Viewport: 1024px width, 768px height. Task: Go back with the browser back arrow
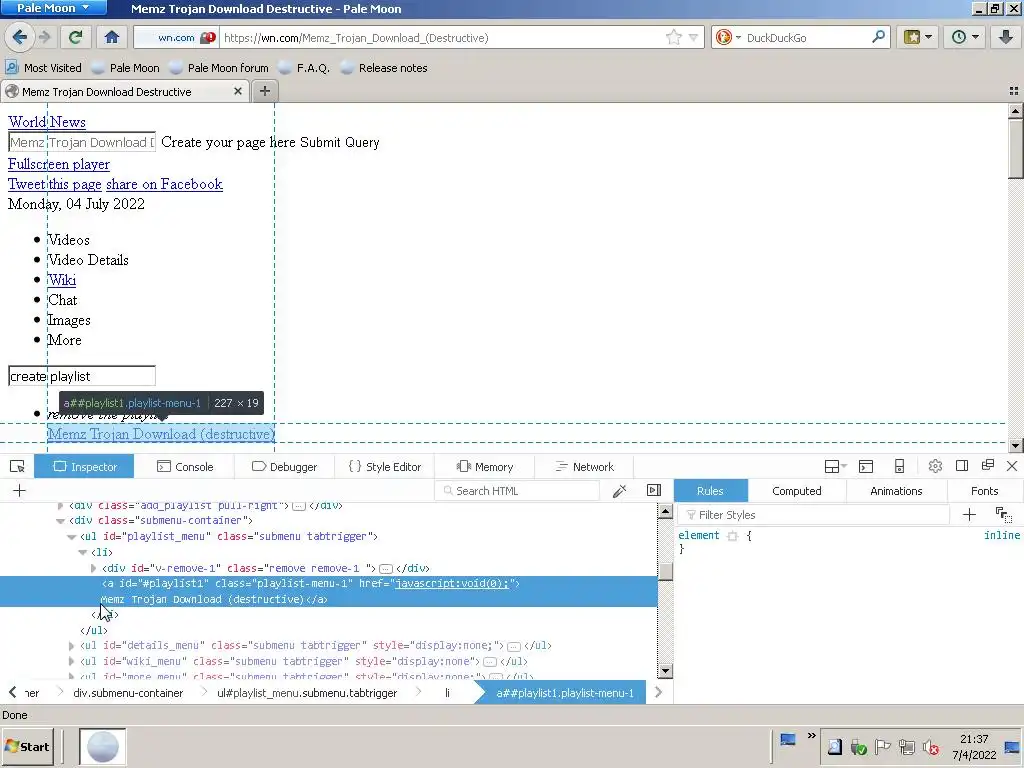20,37
